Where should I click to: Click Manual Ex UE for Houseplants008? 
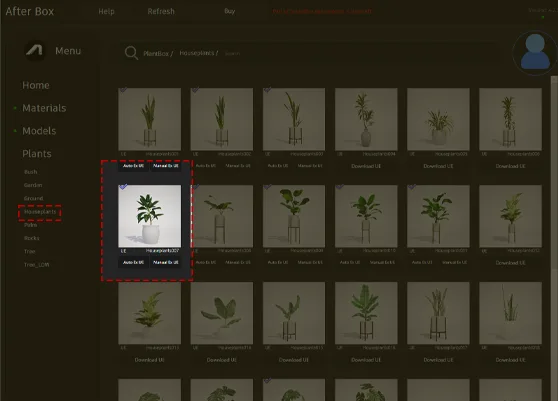(238, 263)
